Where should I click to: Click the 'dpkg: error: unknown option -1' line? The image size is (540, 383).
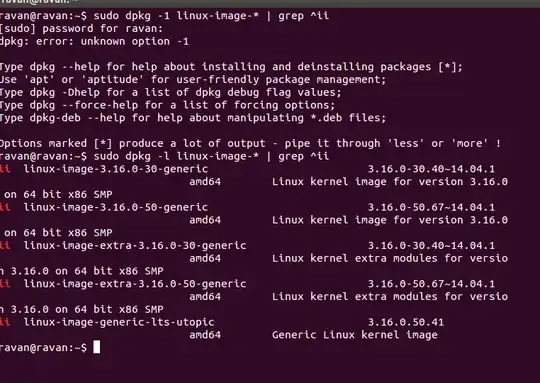click(94, 41)
